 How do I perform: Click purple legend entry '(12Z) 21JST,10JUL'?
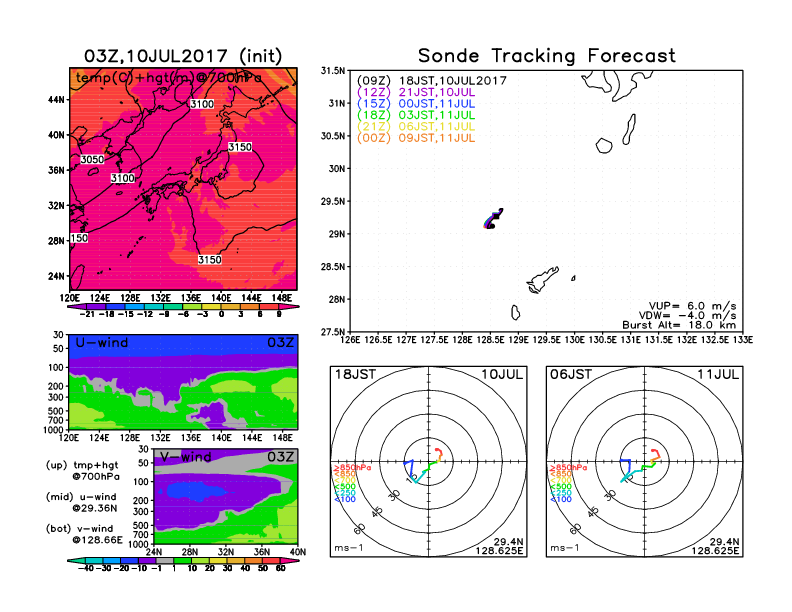click(416, 92)
